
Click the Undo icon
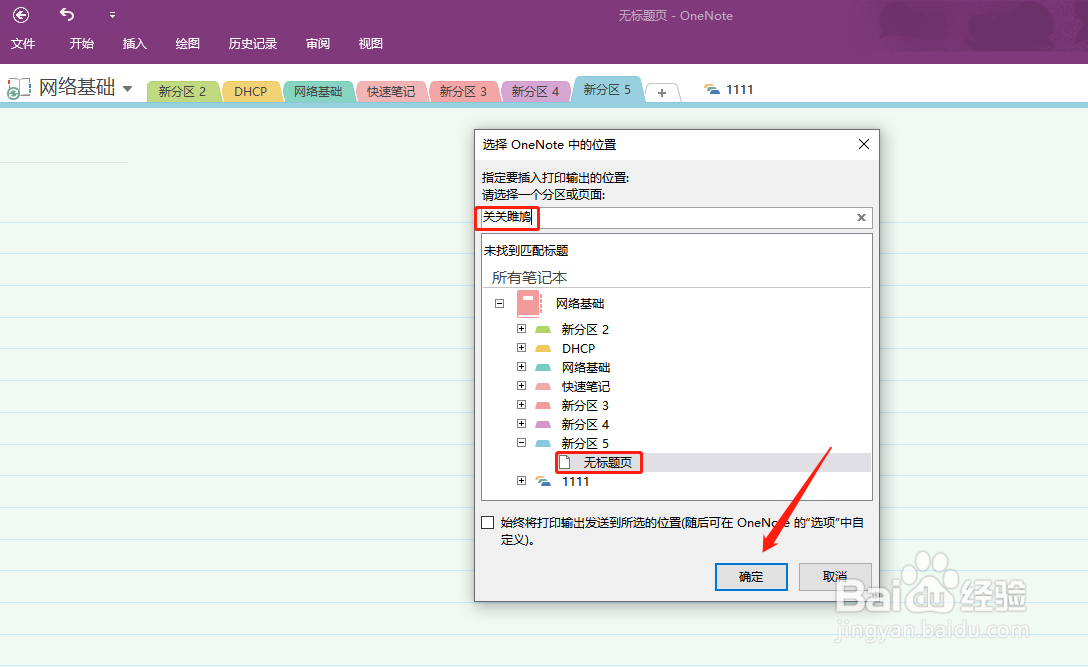tap(67, 14)
